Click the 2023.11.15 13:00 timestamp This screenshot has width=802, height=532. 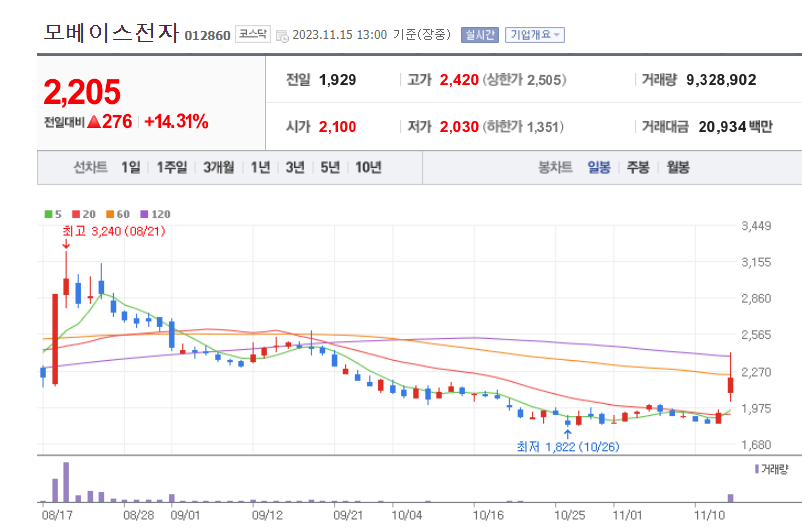340,35
